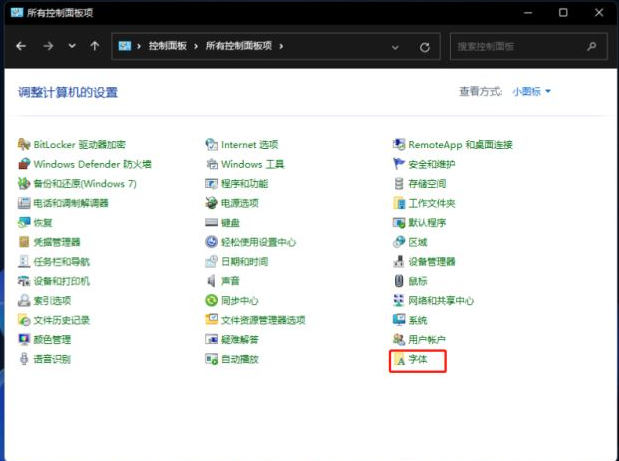Open the recent locations dropdown chevron

[x=71, y=47]
